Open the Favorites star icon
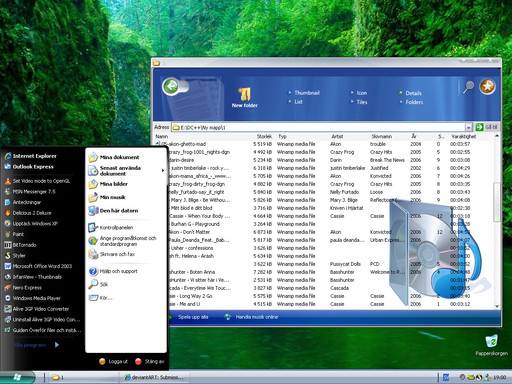The height and width of the screenshot is (384, 512). tap(487, 86)
